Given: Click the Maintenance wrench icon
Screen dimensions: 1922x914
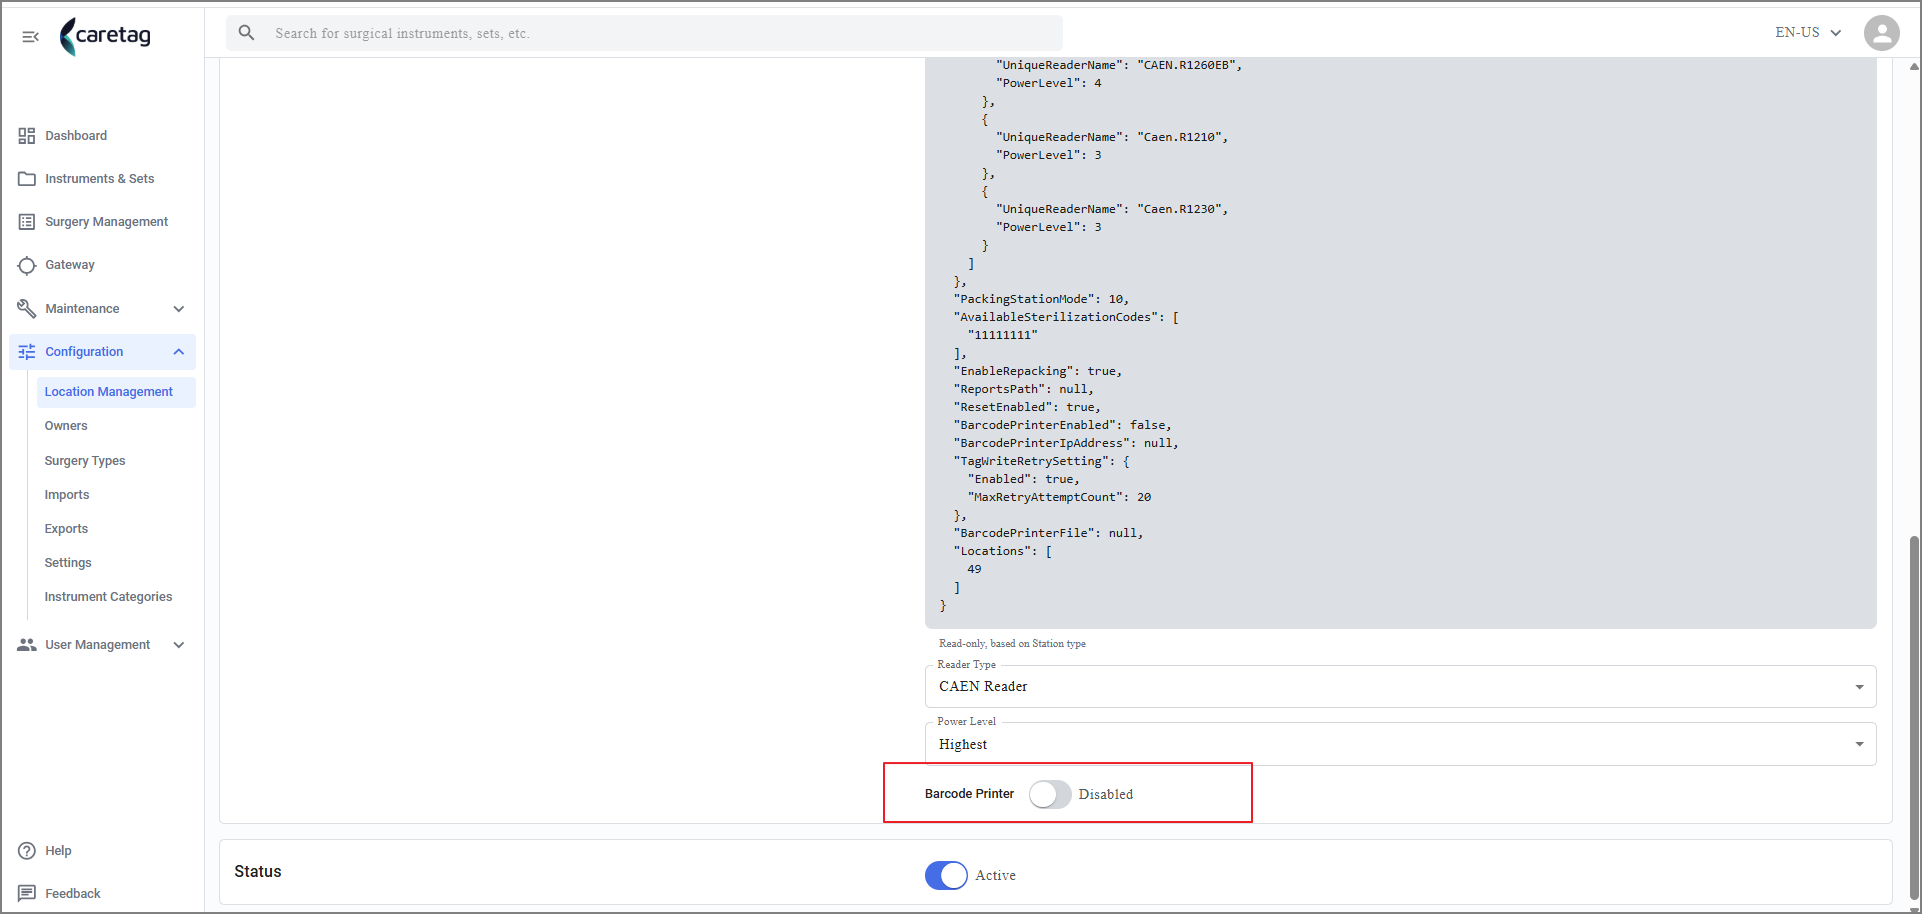Looking at the screenshot, I should coord(27,308).
